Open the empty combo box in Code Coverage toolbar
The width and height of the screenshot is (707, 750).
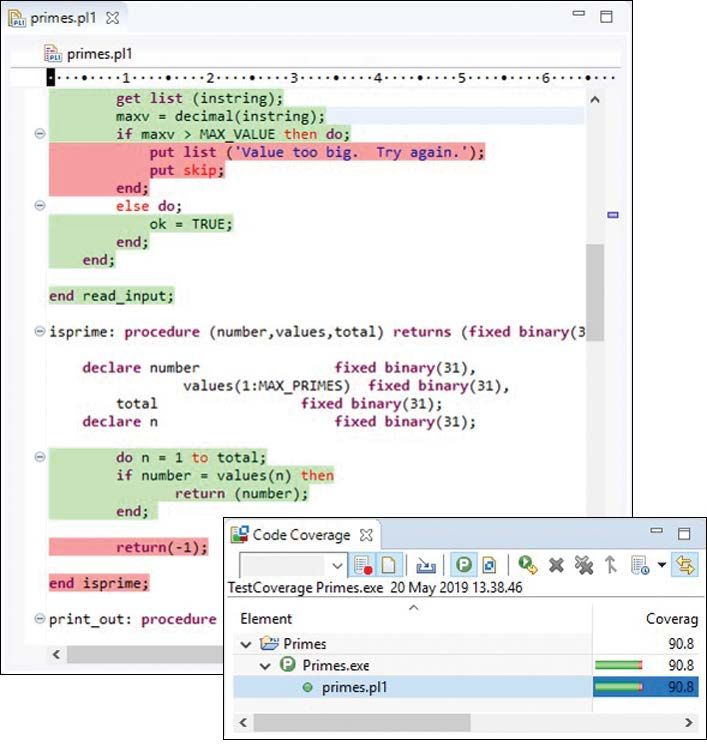[292, 565]
